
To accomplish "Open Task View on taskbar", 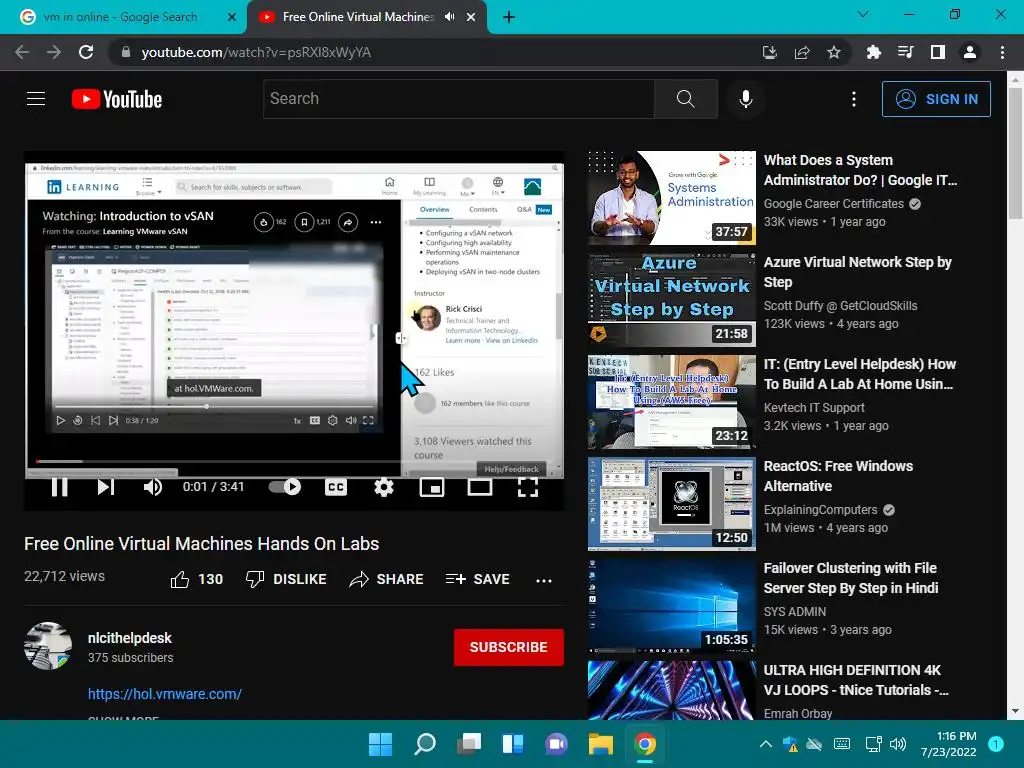I will (x=469, y=744).
